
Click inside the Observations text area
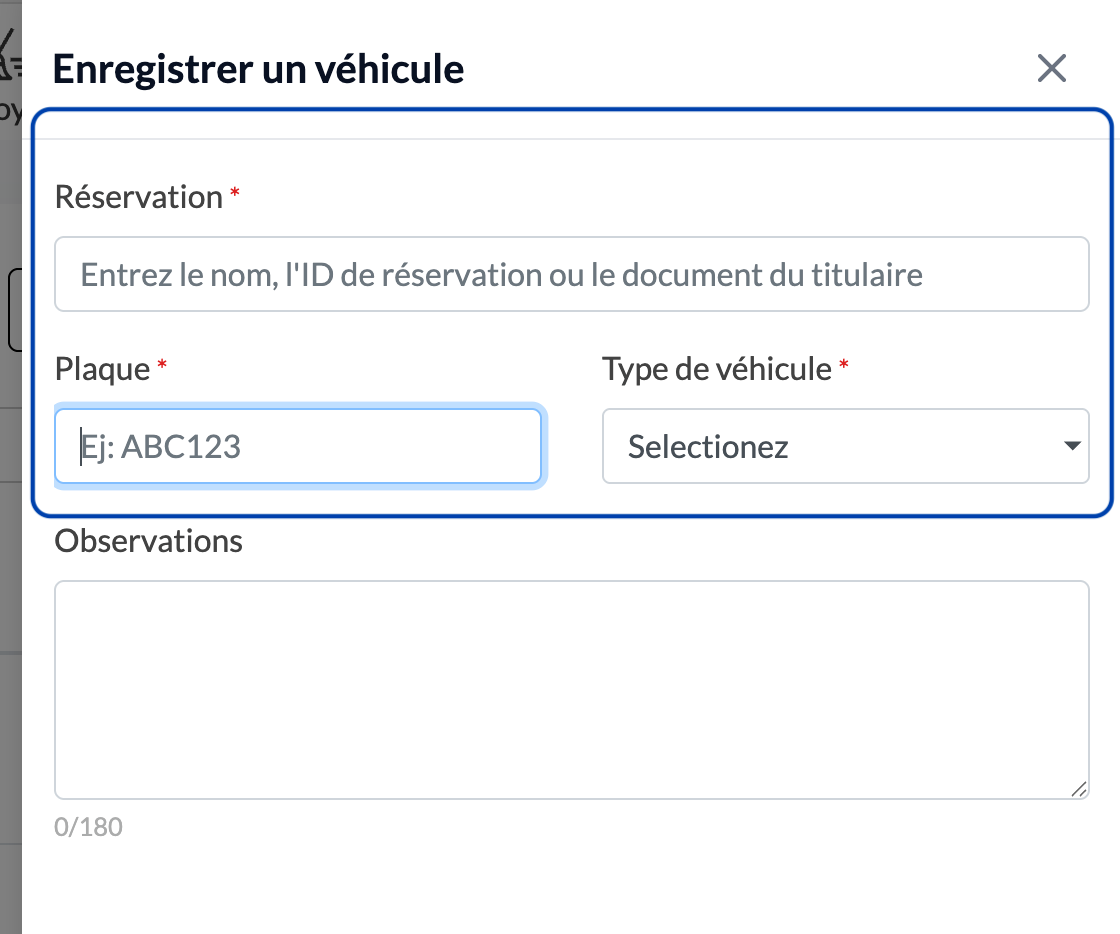[x=571, y=690]
